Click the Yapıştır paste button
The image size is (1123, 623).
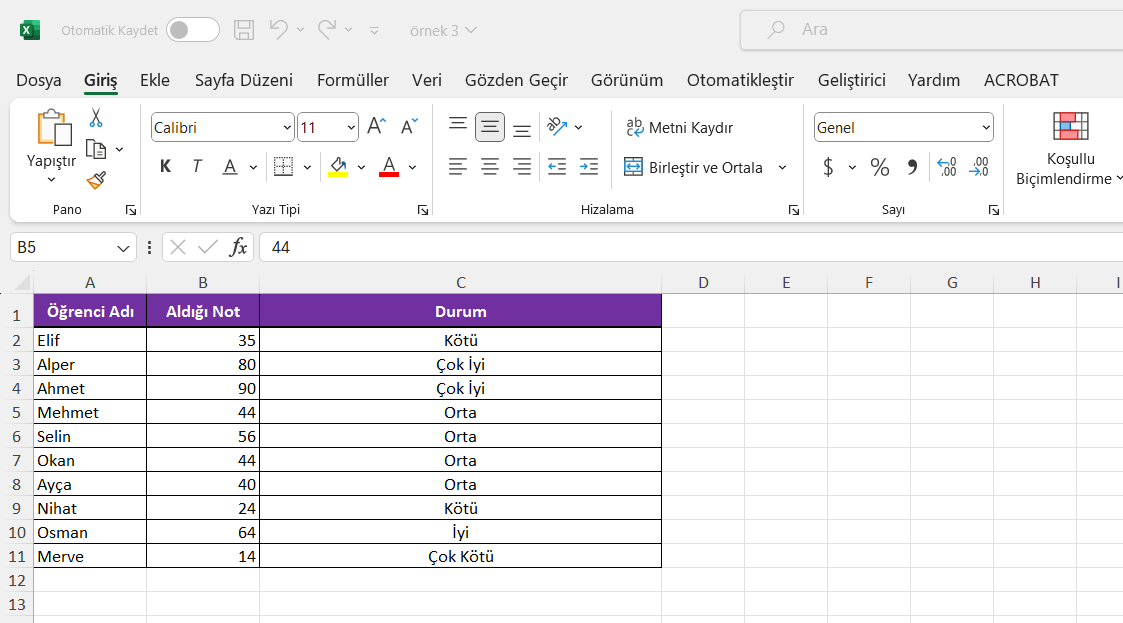pyautogui.click(x=52, y=146)
